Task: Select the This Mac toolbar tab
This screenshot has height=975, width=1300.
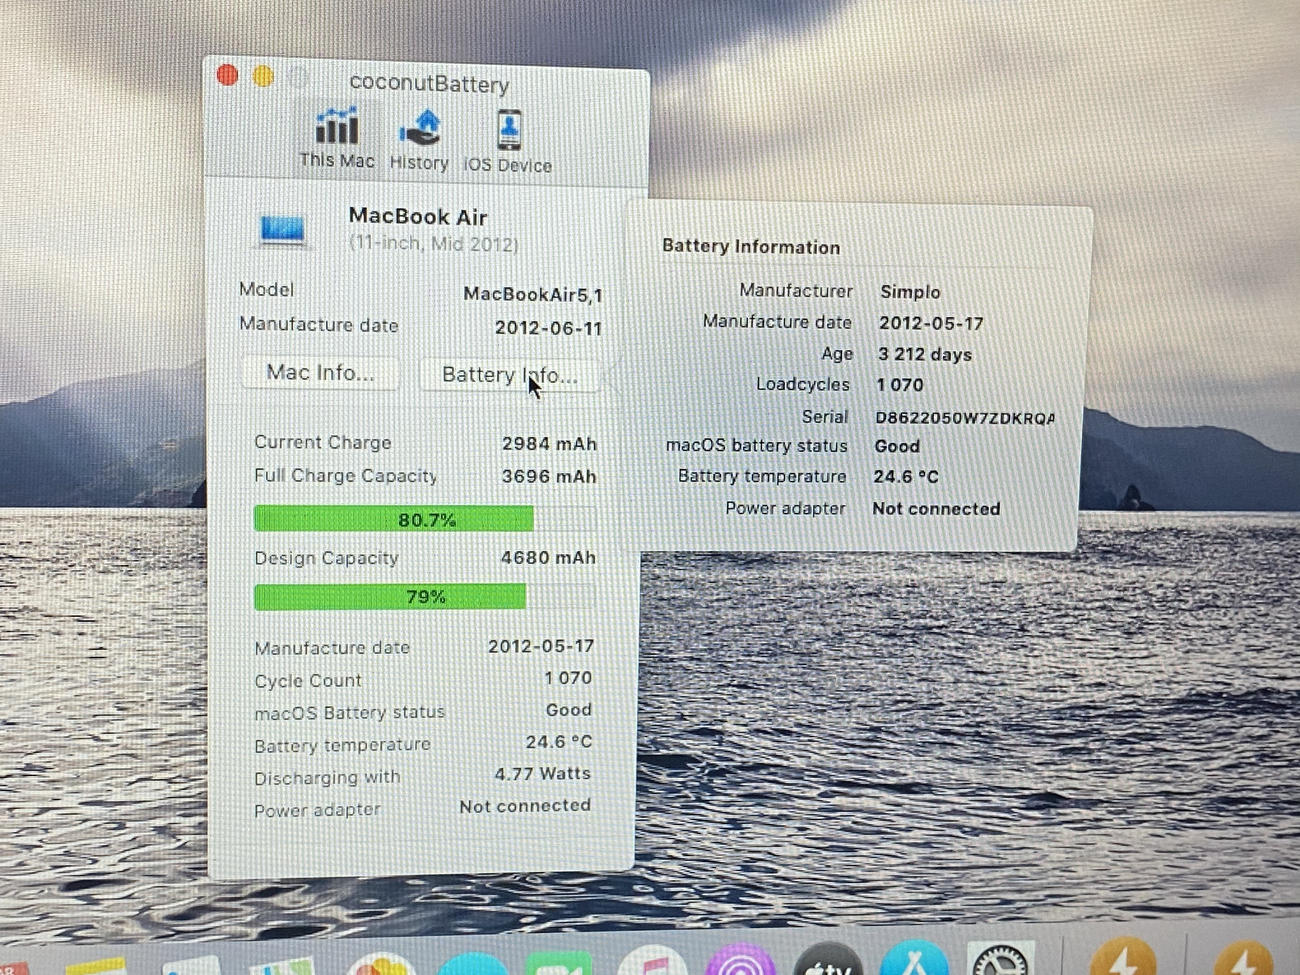Action: pos(336,138)
